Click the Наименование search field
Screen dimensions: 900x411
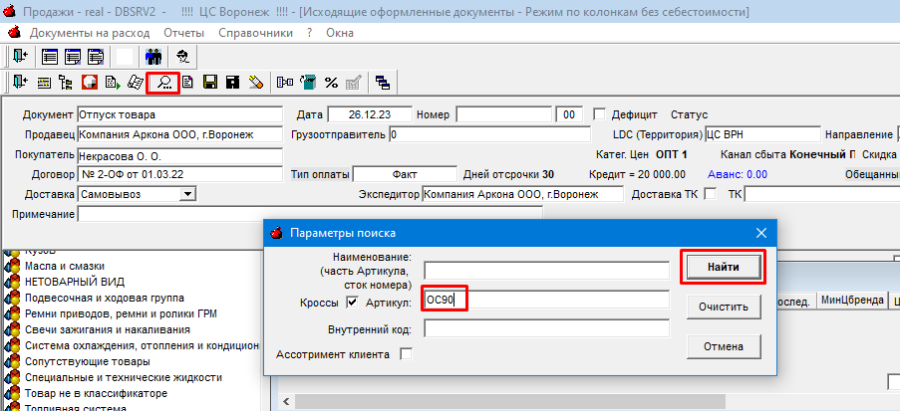[547, 271]
